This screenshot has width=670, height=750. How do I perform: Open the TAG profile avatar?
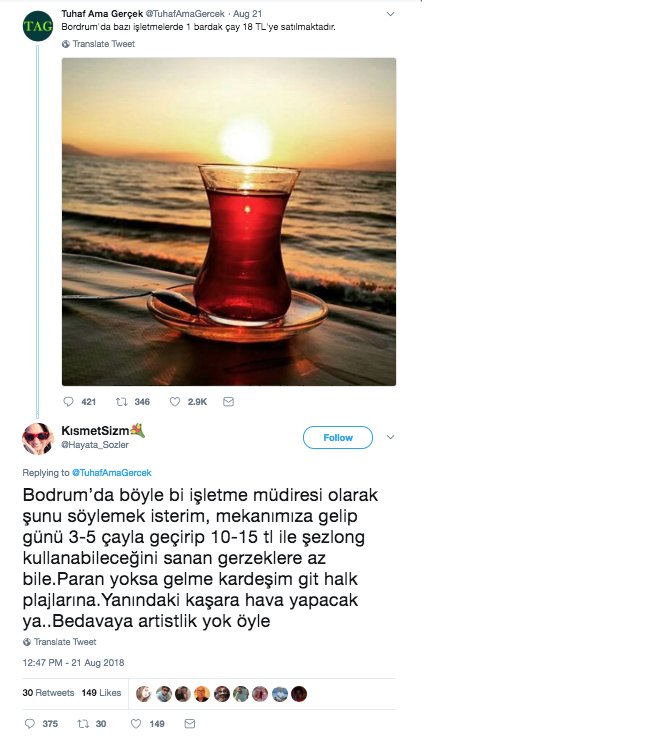click(38, 26)
